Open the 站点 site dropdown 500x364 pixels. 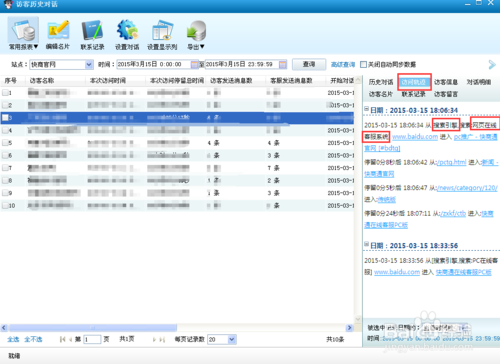point(89,64)
